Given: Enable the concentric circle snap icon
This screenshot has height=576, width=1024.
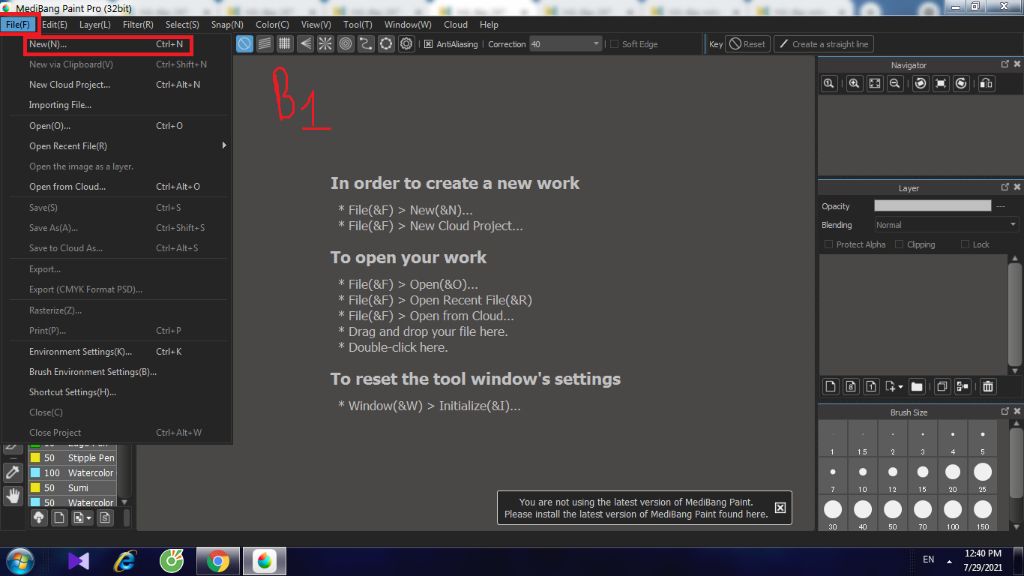Looking at the screenshot, I should [345, 44].
